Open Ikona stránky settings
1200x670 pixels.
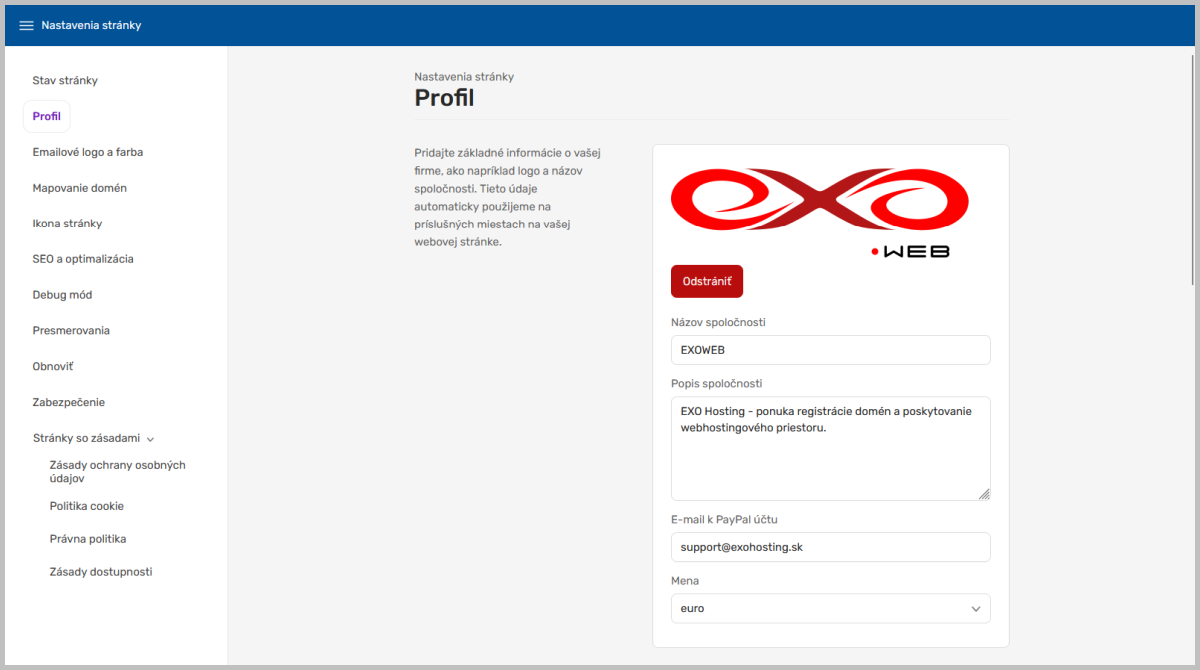67,223
